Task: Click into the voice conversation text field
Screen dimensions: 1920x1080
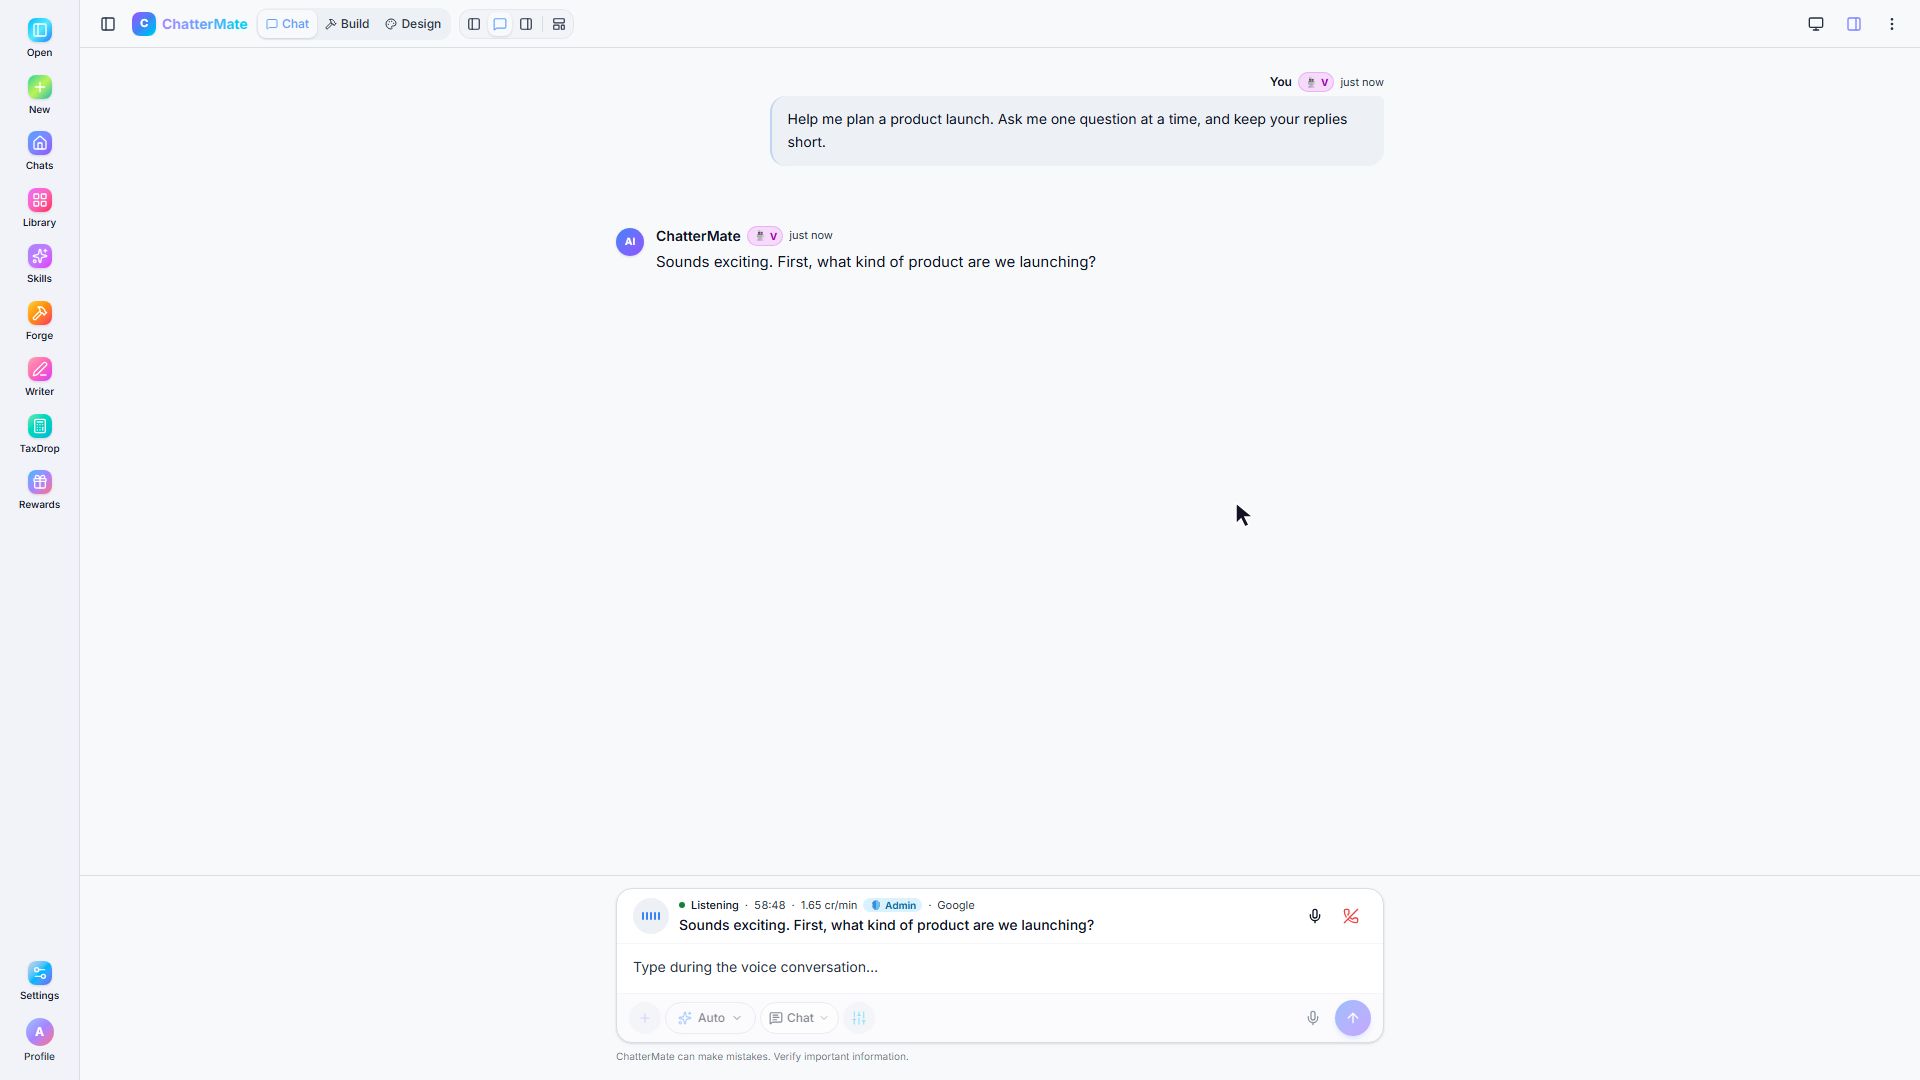Action: point(1000,967)
